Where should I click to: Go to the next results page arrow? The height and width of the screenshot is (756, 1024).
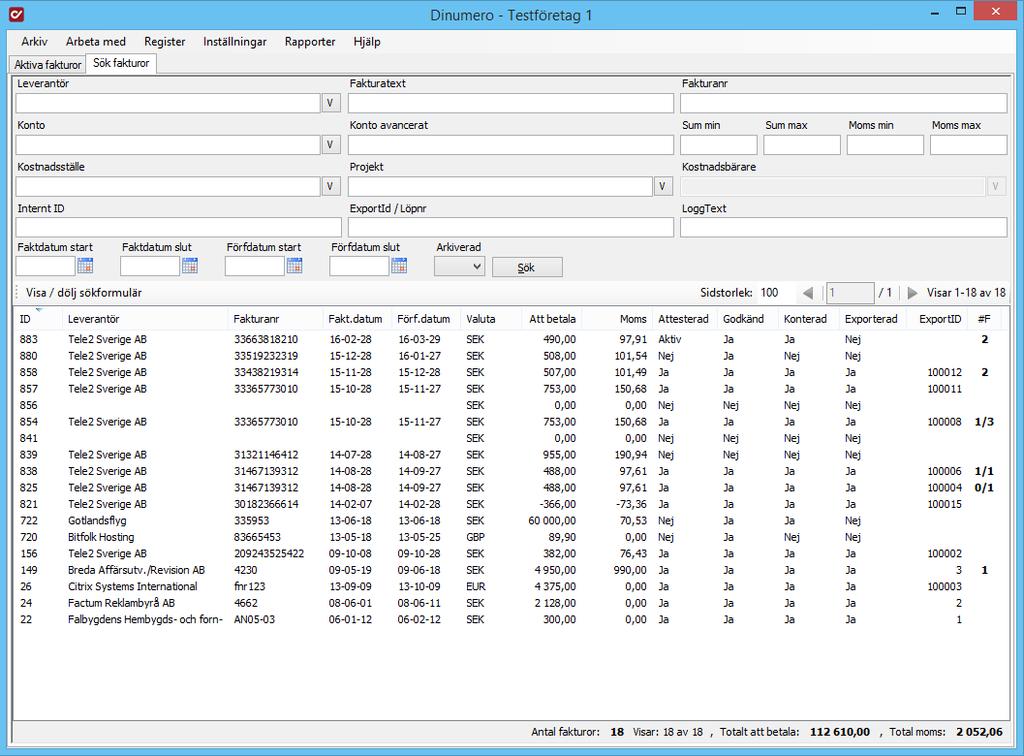click(x=912, y=293)
